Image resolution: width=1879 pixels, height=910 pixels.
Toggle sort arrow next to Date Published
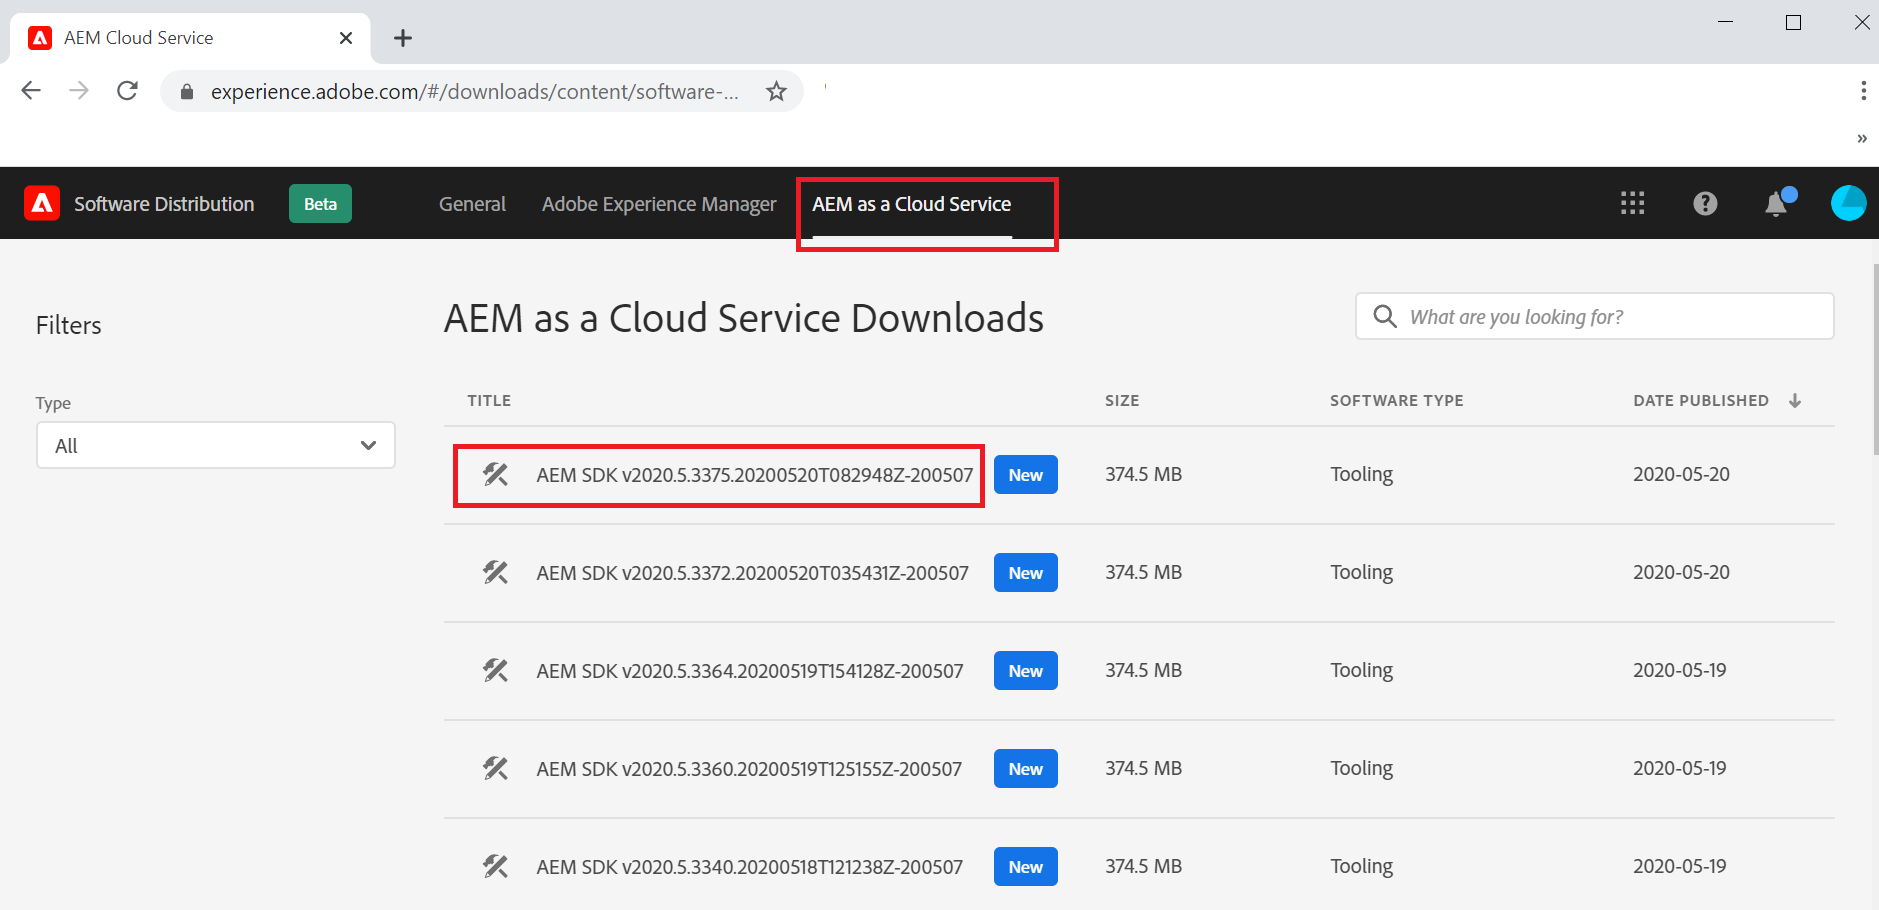[1795, 400]
